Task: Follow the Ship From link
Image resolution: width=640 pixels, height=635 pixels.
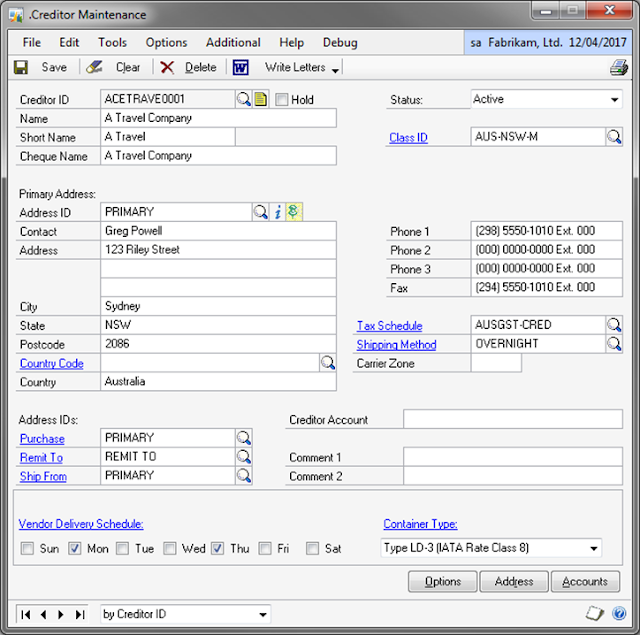Action: tap(43, 476)
